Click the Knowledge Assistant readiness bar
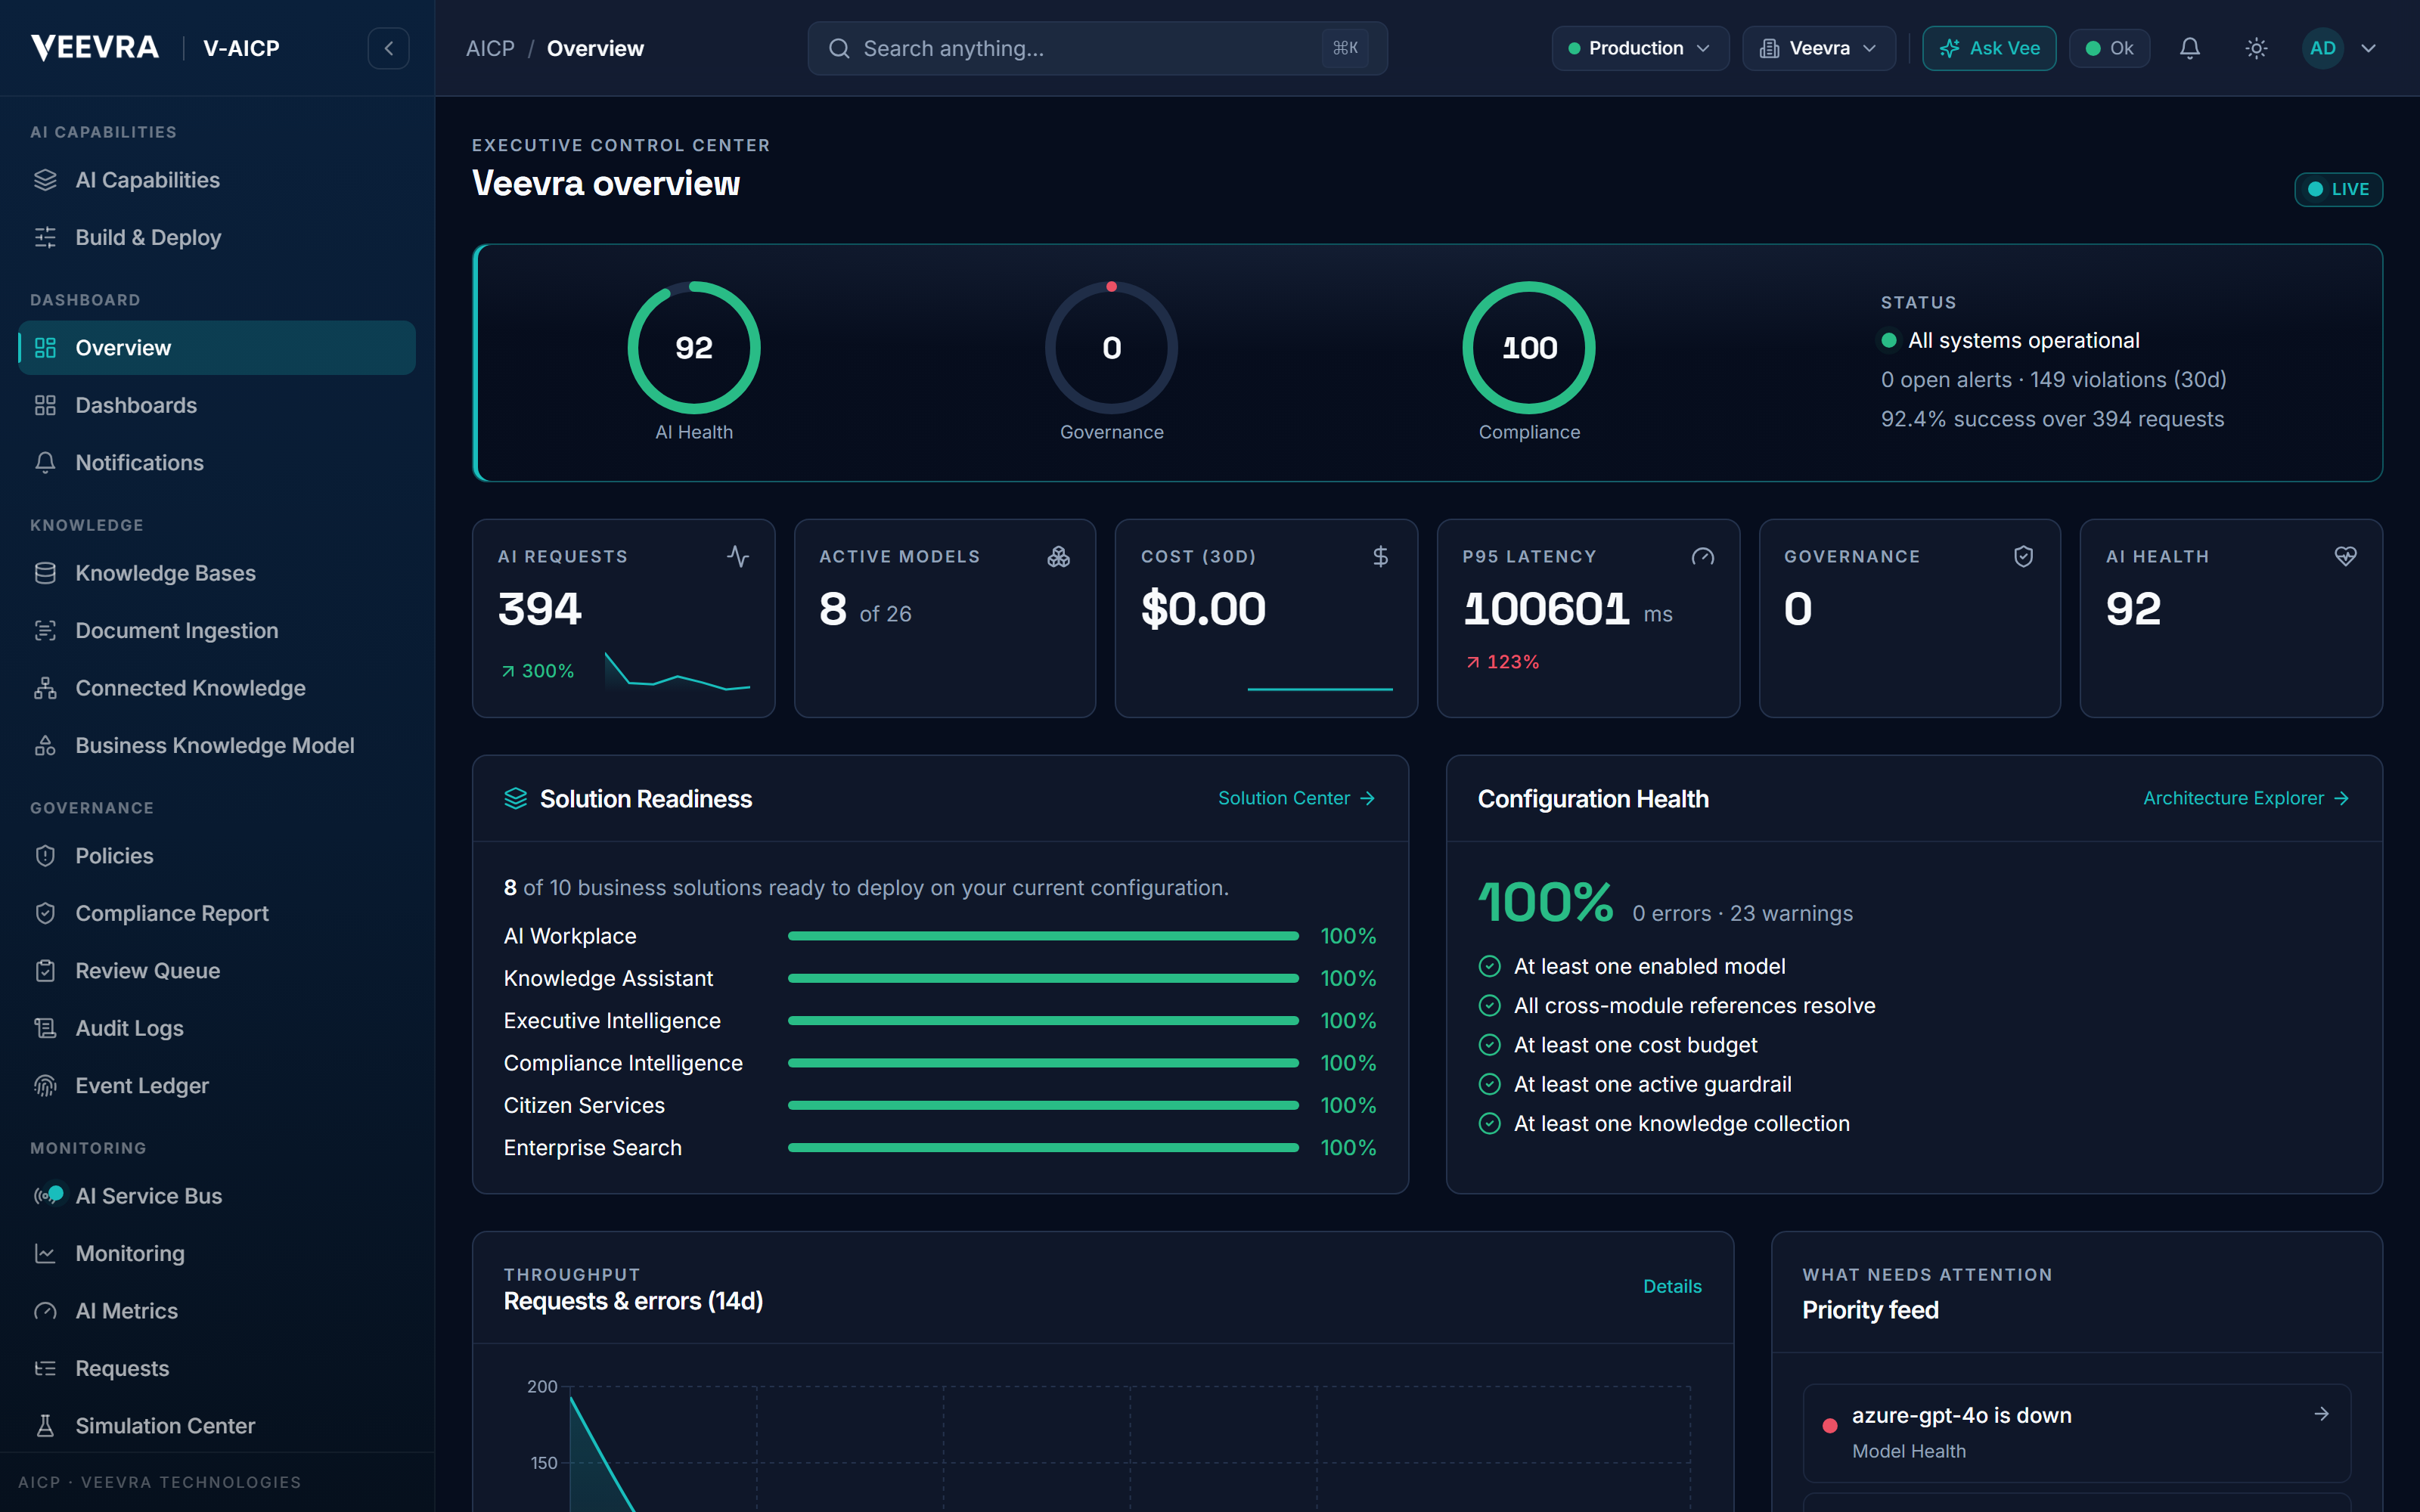 tap(1043, 978)
